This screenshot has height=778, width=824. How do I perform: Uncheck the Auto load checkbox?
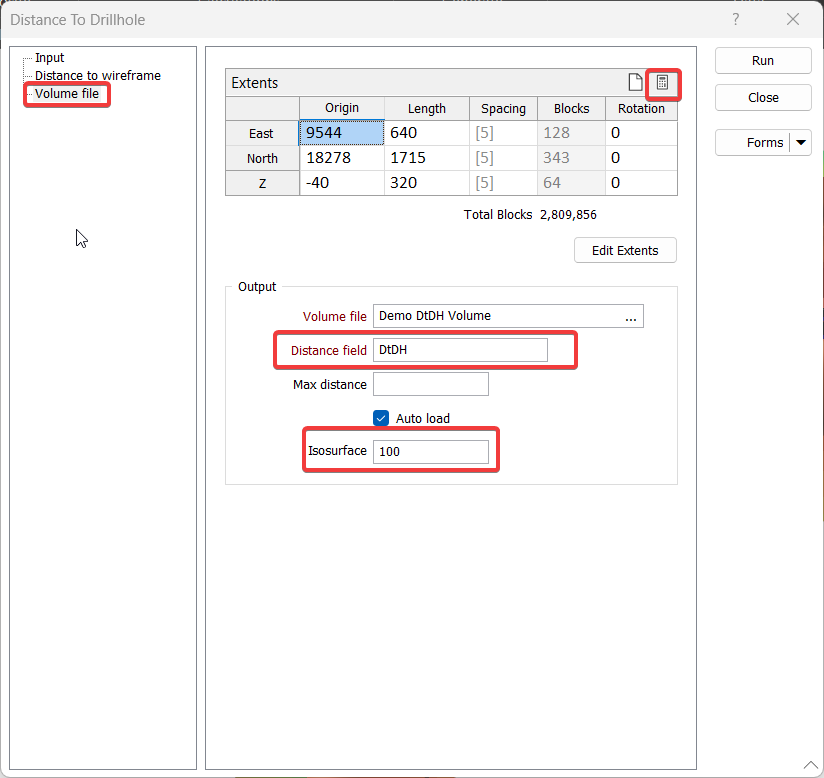click(x=381, y=418)
